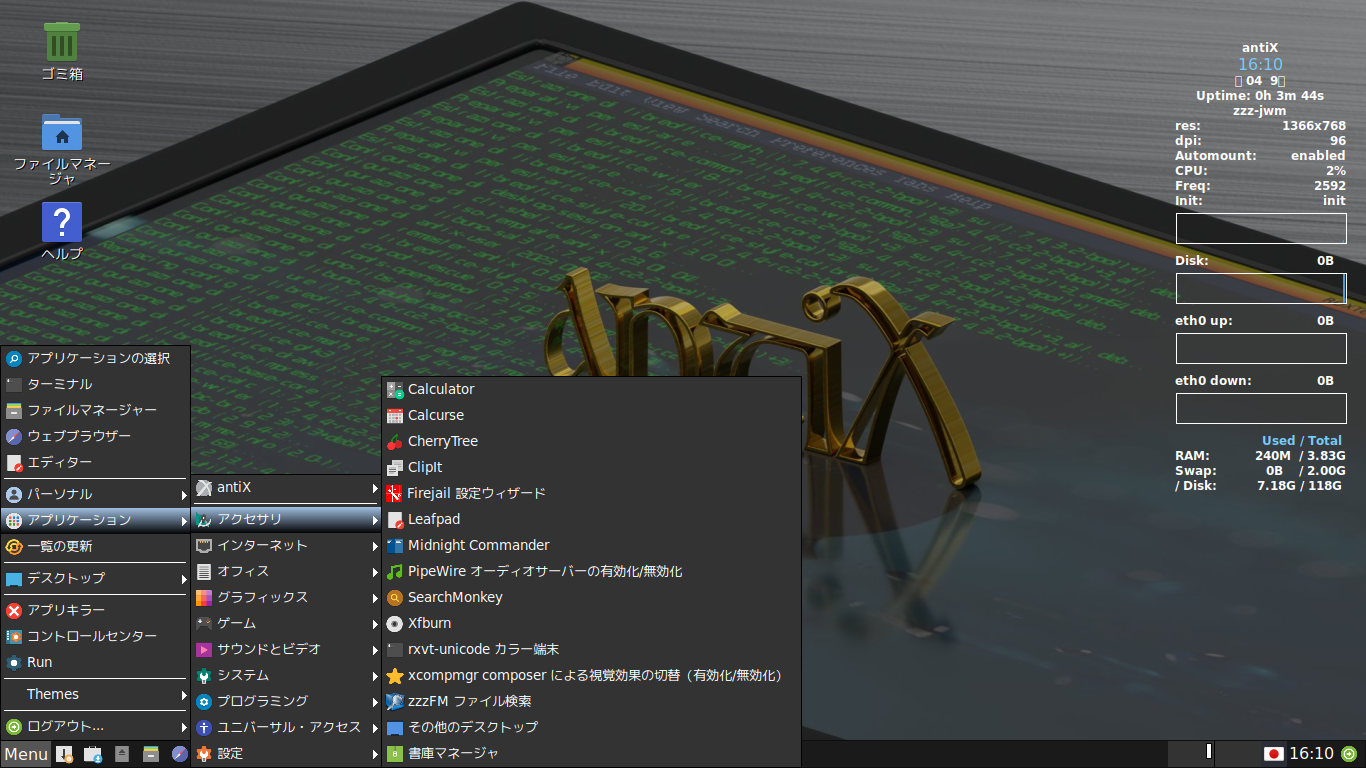The width and height of the screenshot is (1366, 768).
Task: Launch ウェブブラウザー from main menu
Action: pyautogui.click(x=96, y=436)
